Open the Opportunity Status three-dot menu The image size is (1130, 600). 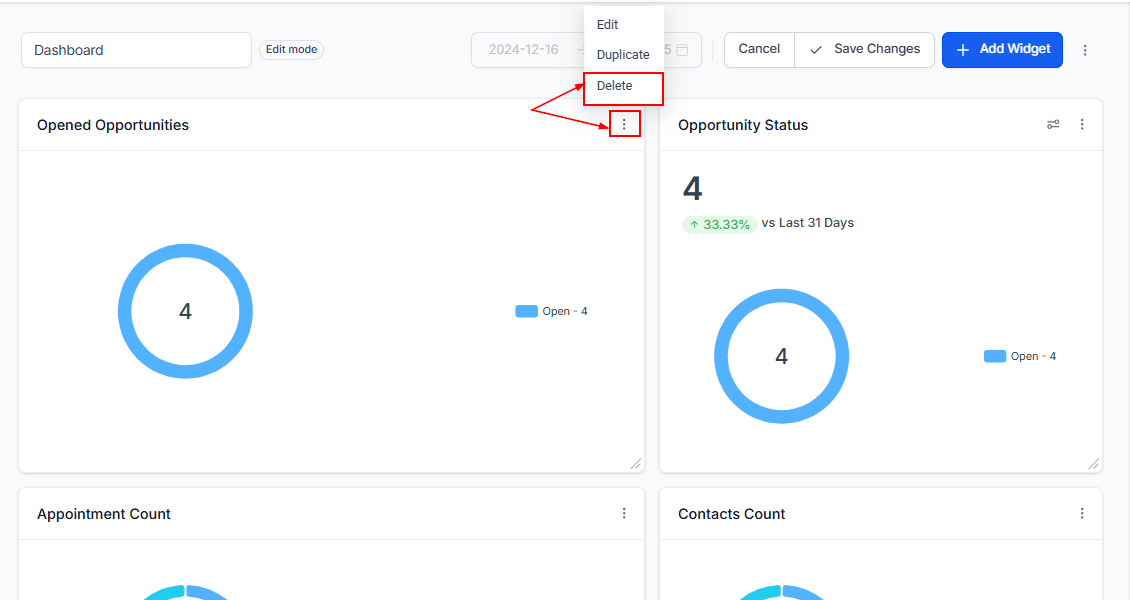click(x=1082, y=125)
